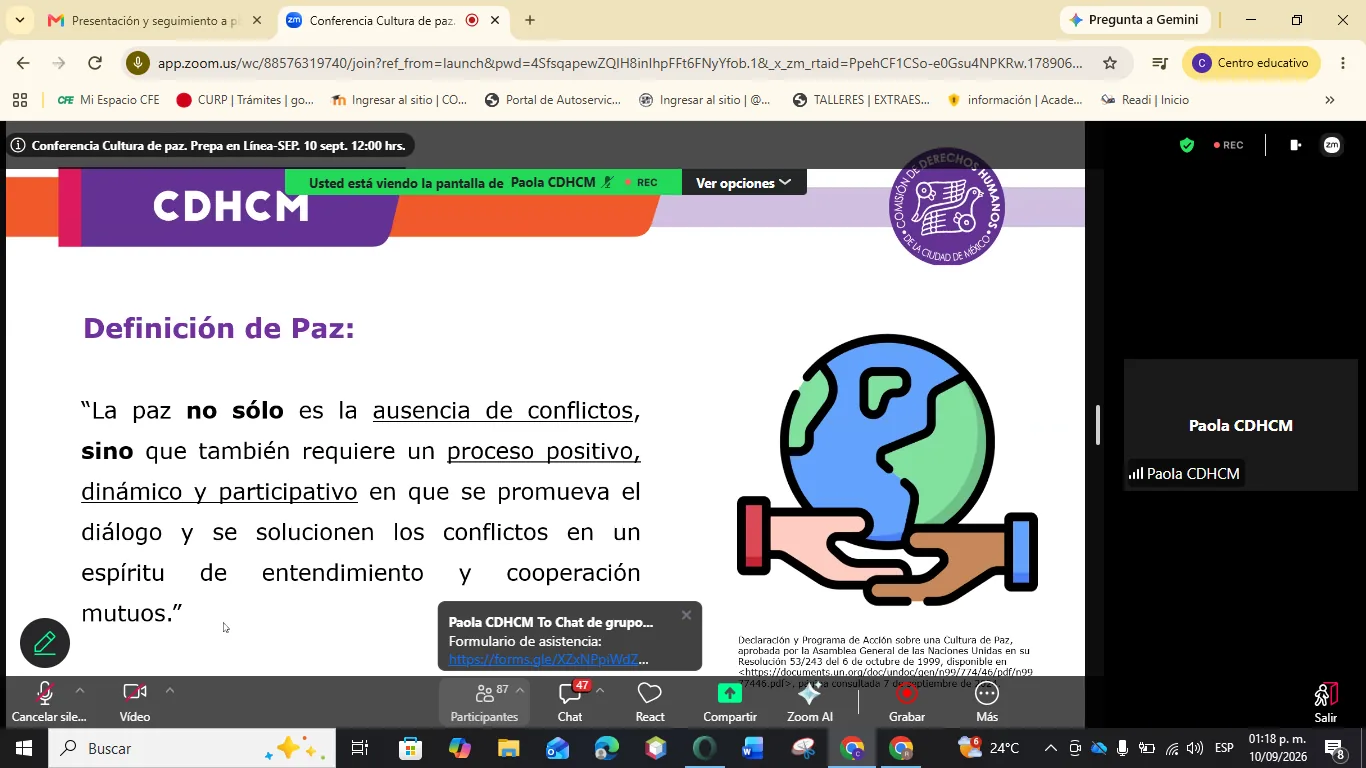Expand the video options caret beside Vídeo
This screenshot has height=768, width=1366.
170,690
